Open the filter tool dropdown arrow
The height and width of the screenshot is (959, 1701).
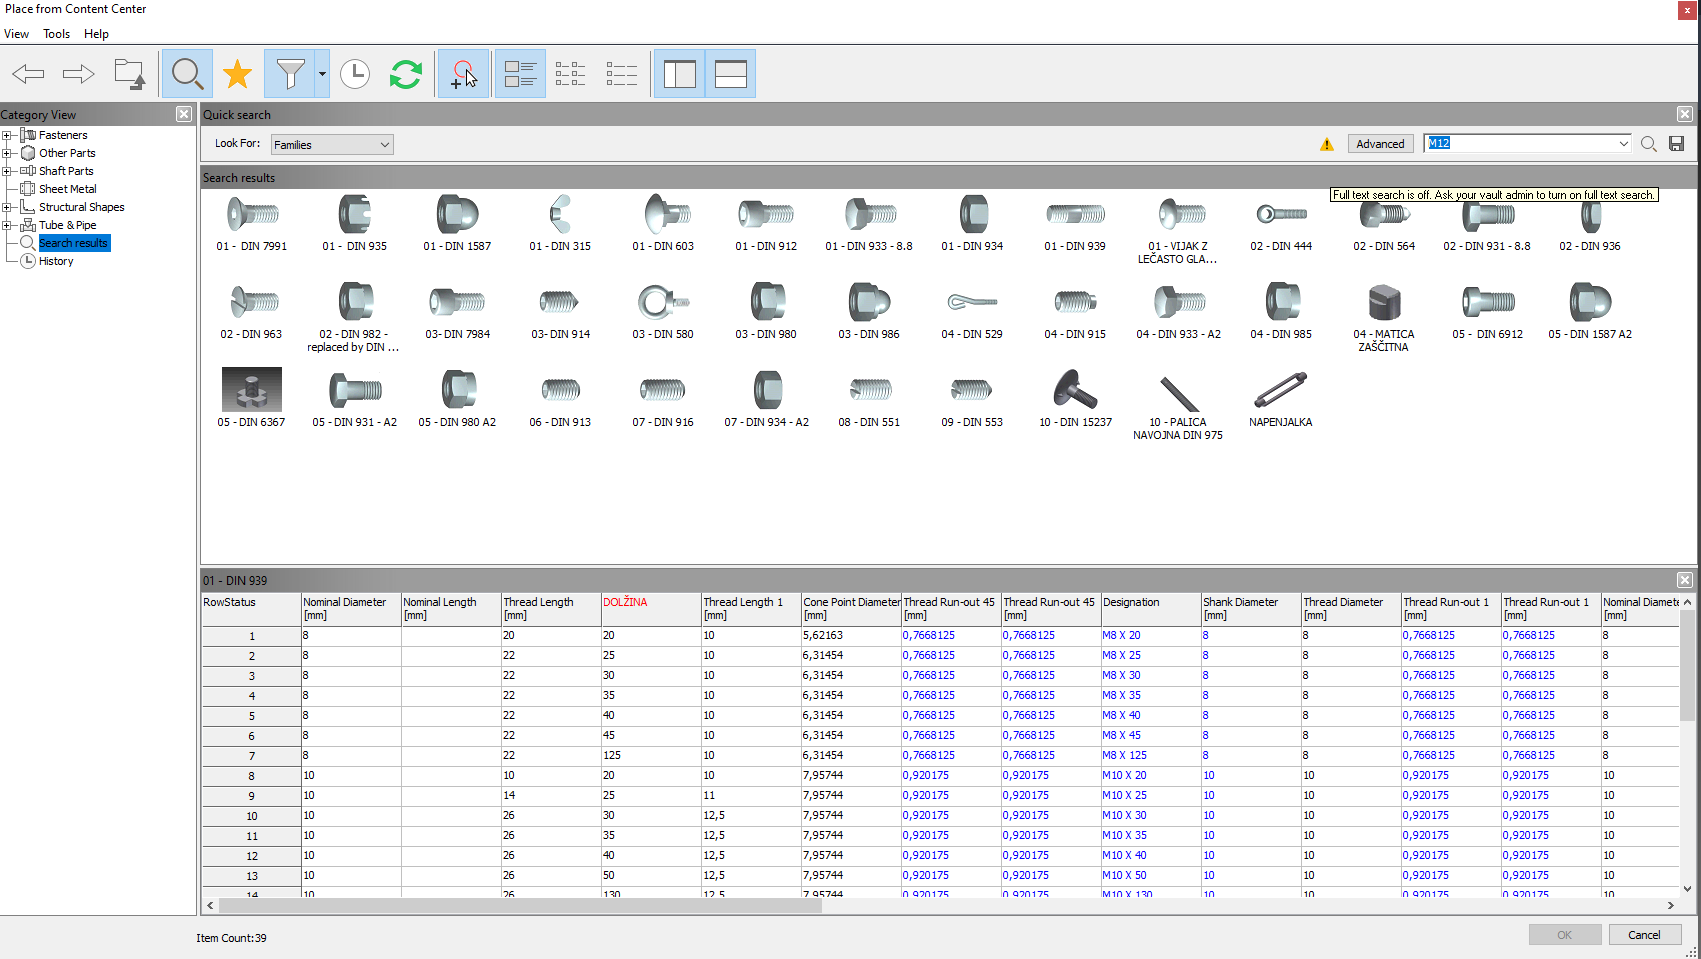point(320,73)
